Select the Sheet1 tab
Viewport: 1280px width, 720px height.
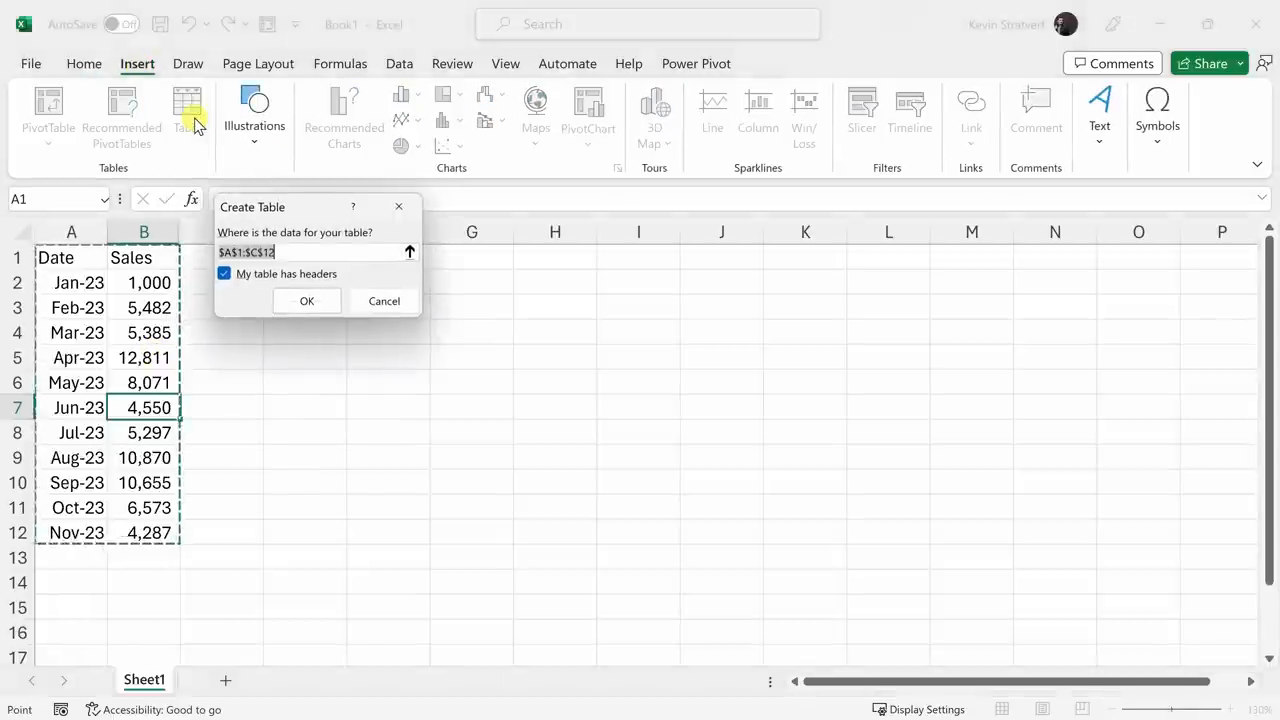[x=144, y=680]
